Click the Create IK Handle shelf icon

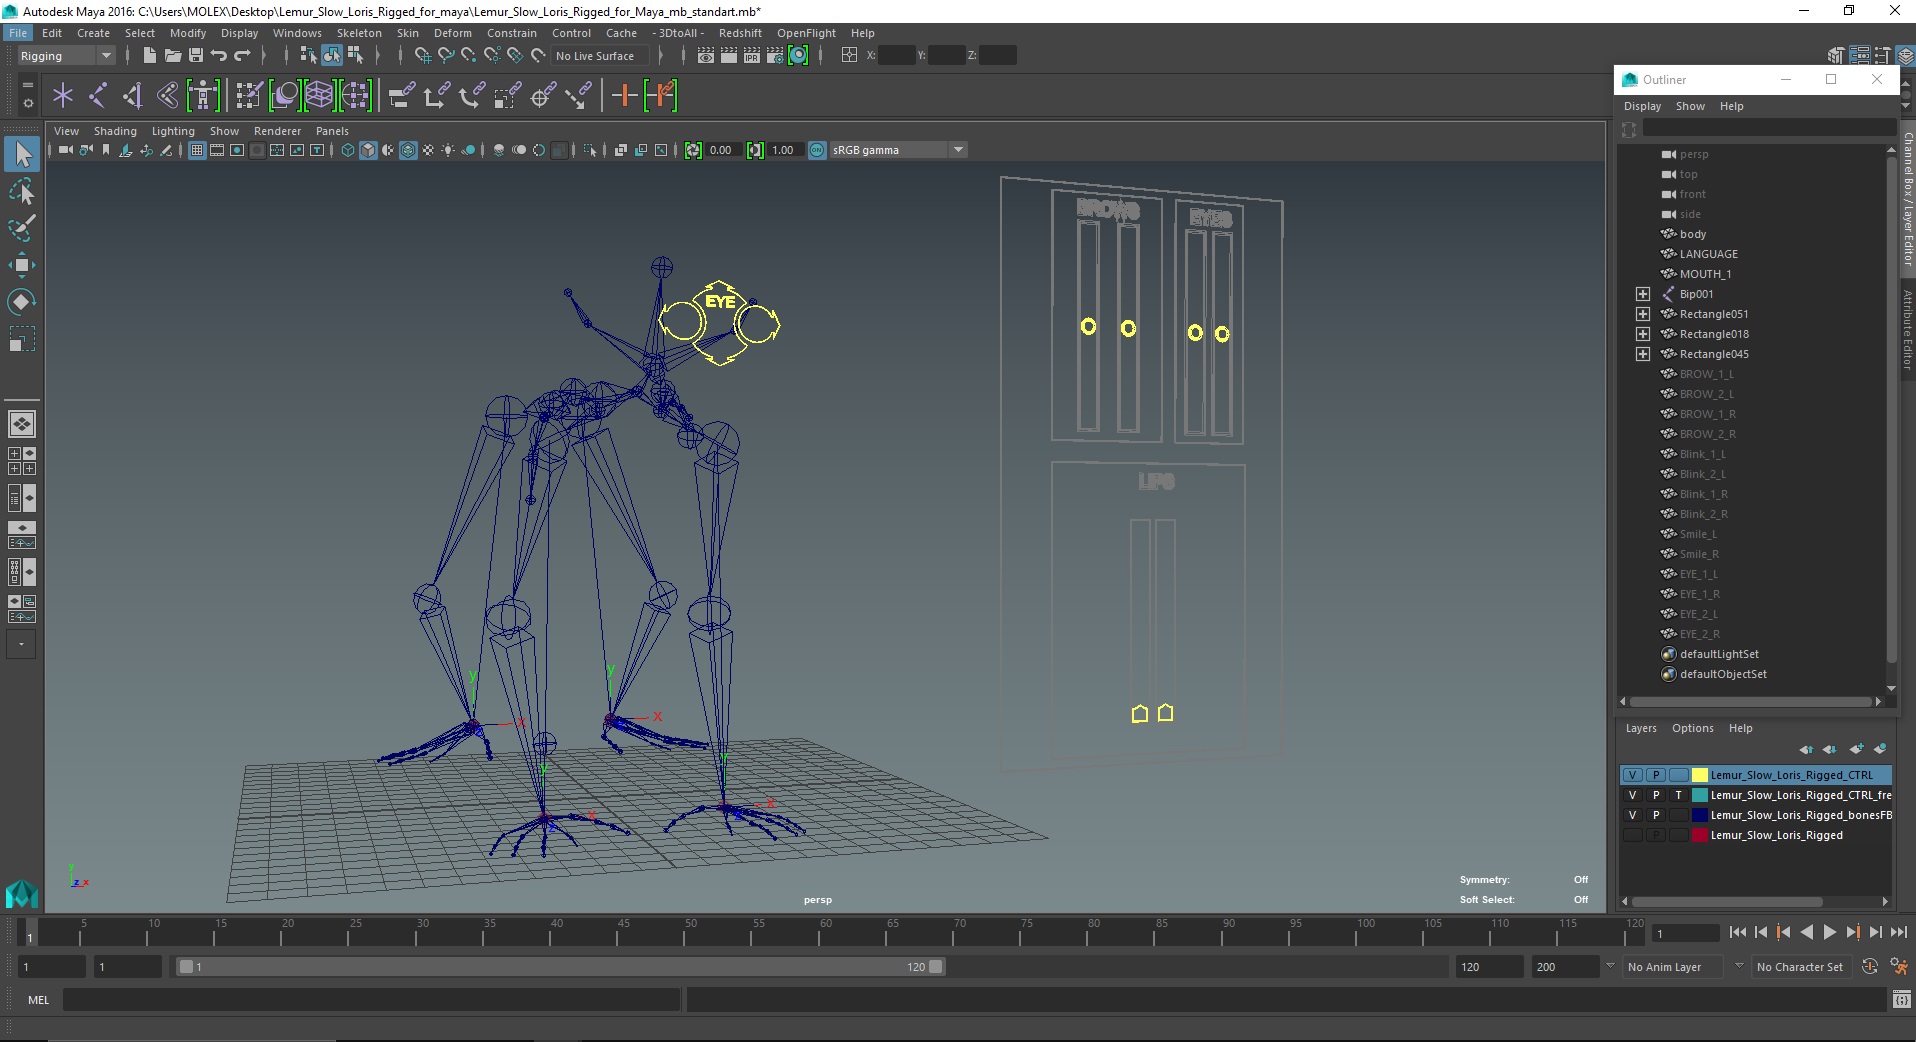pyautogui.click(x=132, y=96)
